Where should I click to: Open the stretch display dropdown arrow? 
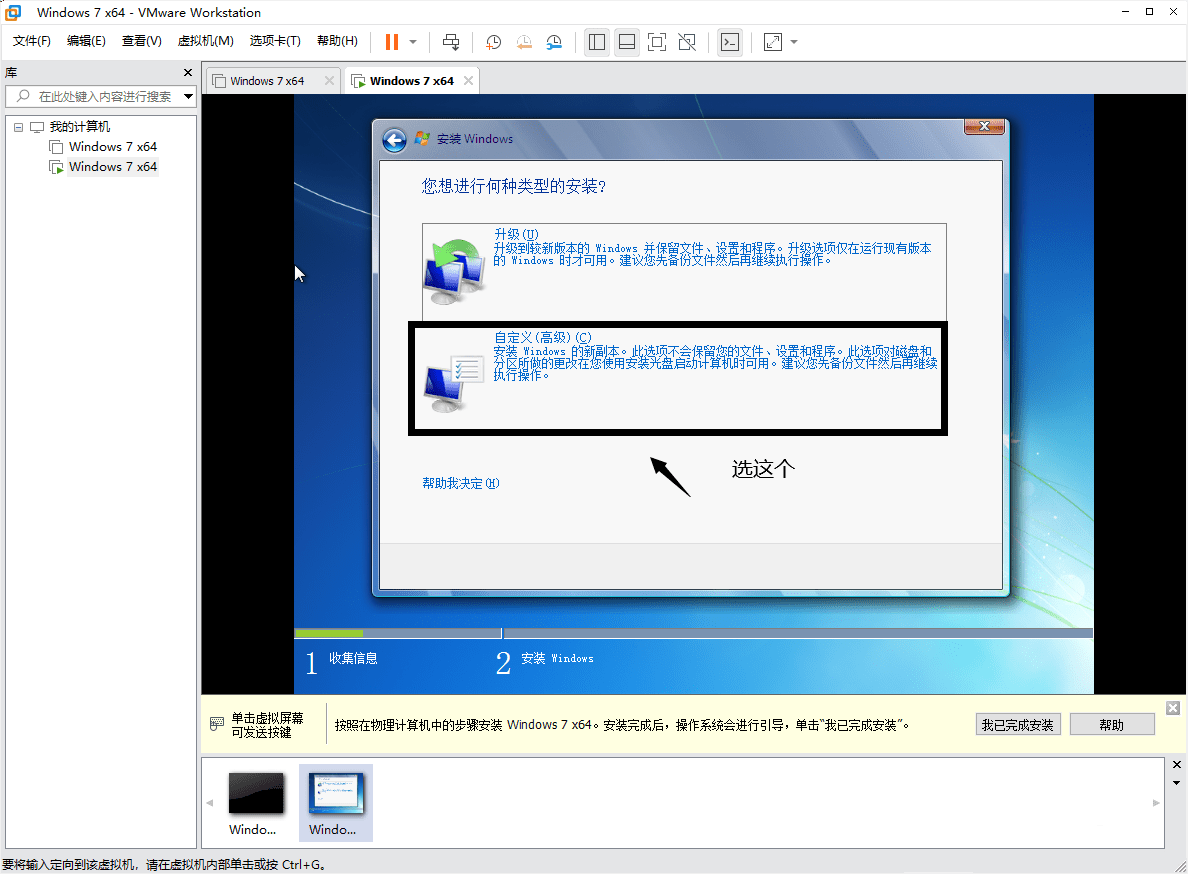pos(794,42)
